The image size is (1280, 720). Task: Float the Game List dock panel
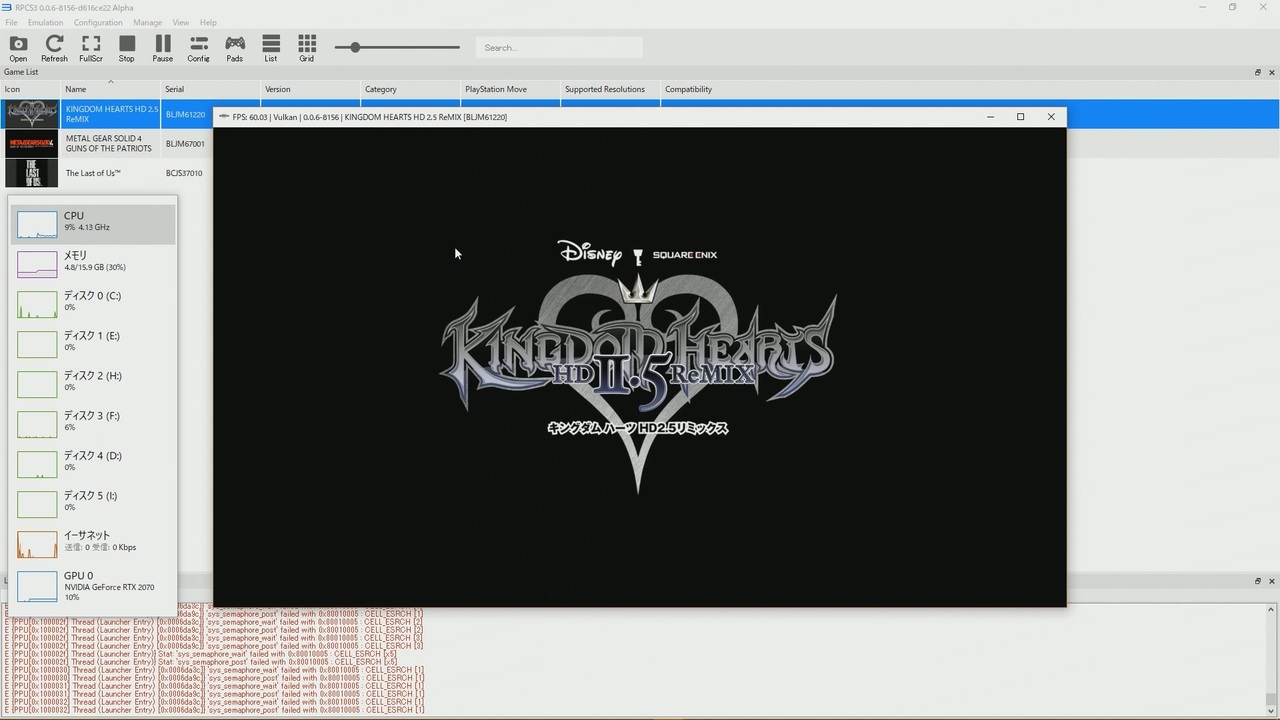coord(1258,72)
